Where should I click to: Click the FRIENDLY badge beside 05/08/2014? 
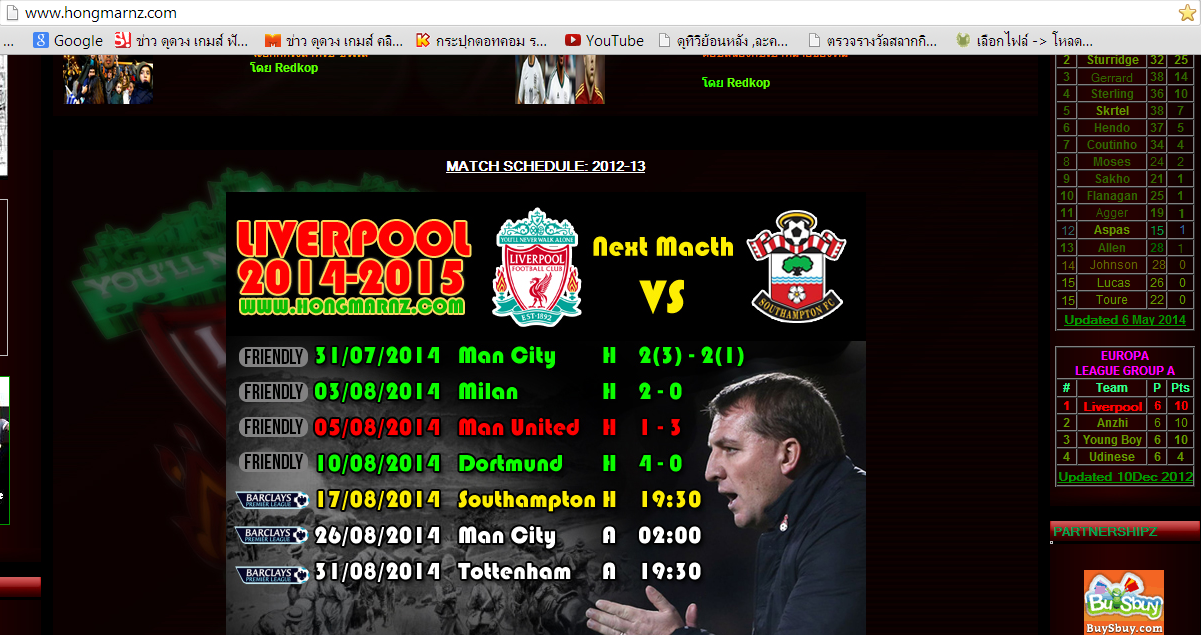point(273,427)
